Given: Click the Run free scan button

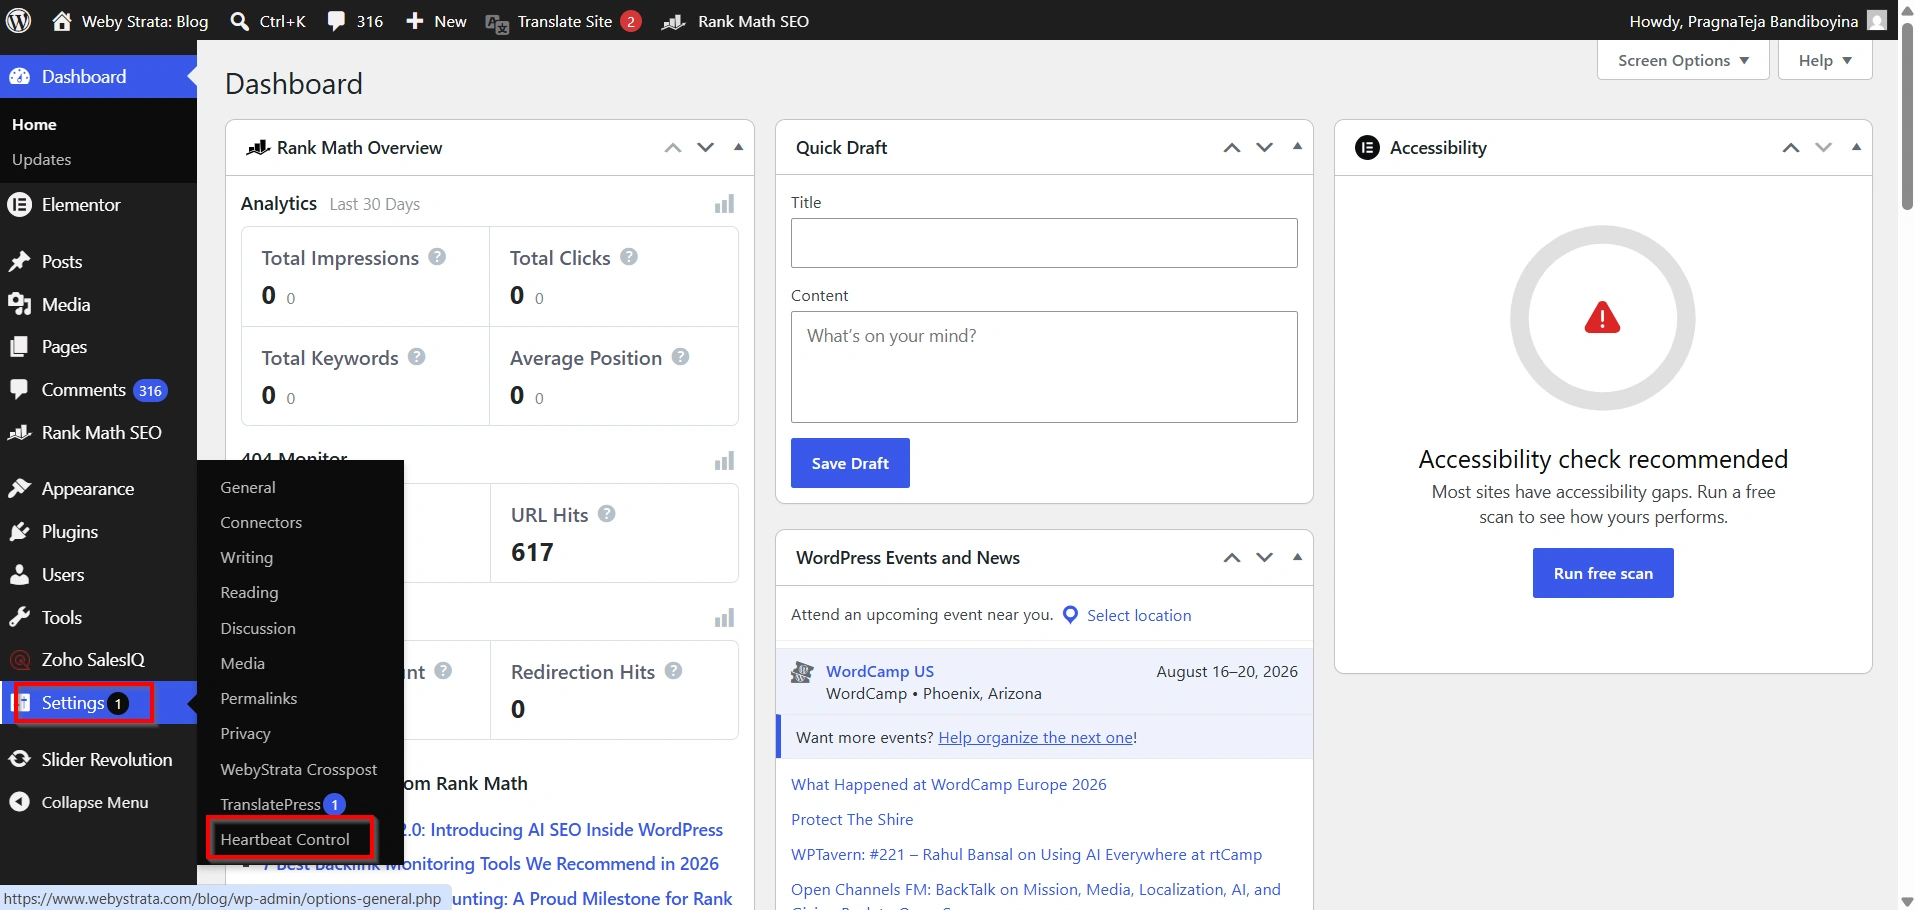Looking at the screenshot, I should coord(1603,573).
